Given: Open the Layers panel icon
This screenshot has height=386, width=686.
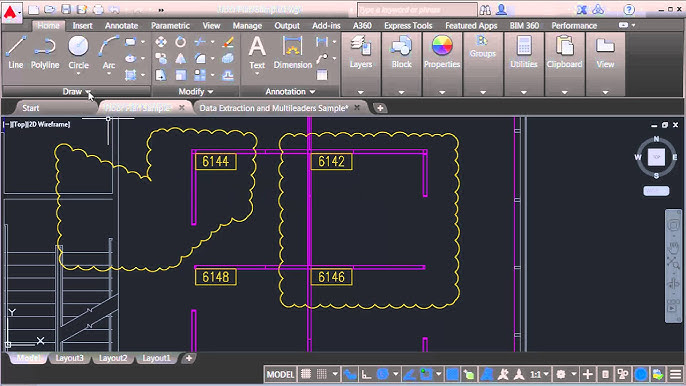Looking at the screenshot, I should click(361, 53).
